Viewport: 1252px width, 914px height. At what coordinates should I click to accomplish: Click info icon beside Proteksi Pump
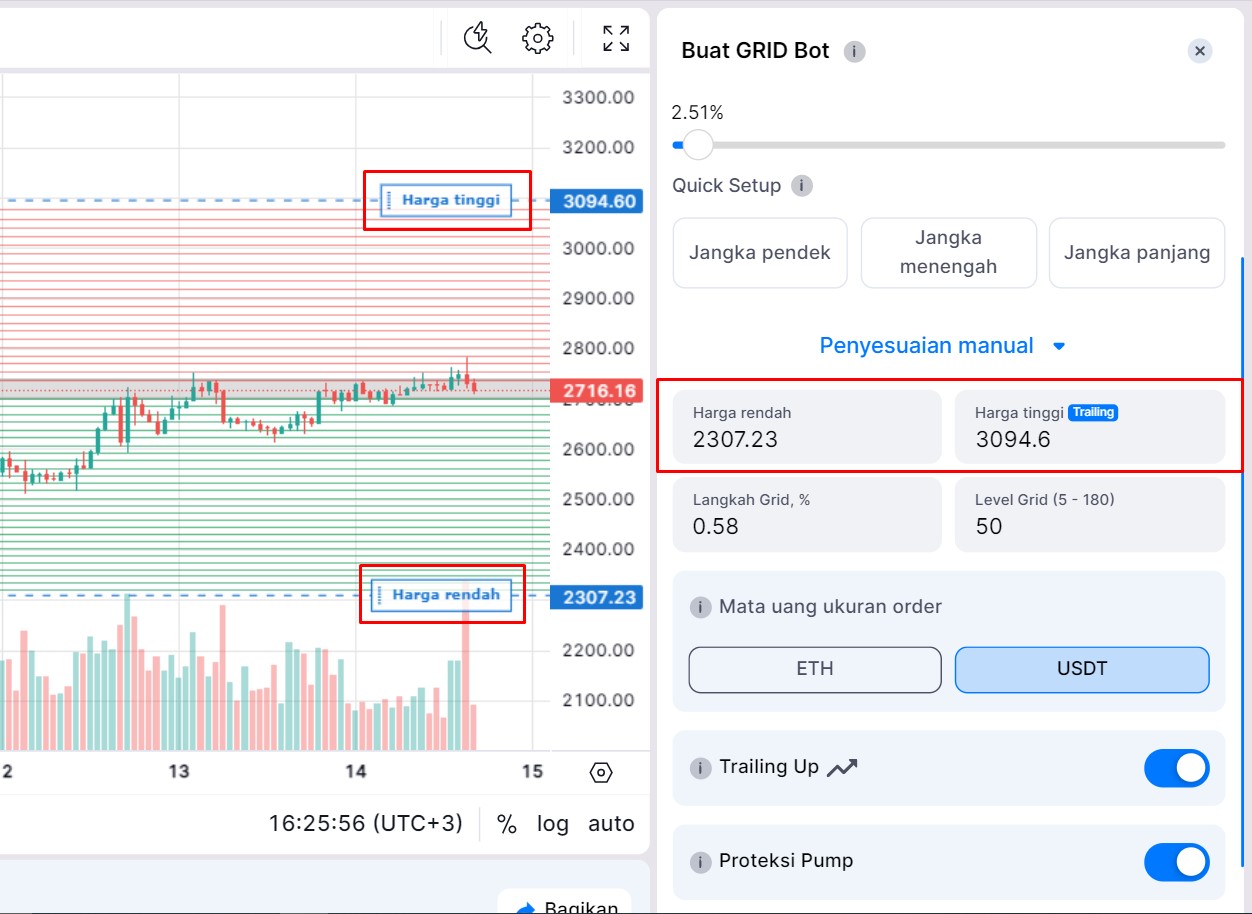click(701, 862)
